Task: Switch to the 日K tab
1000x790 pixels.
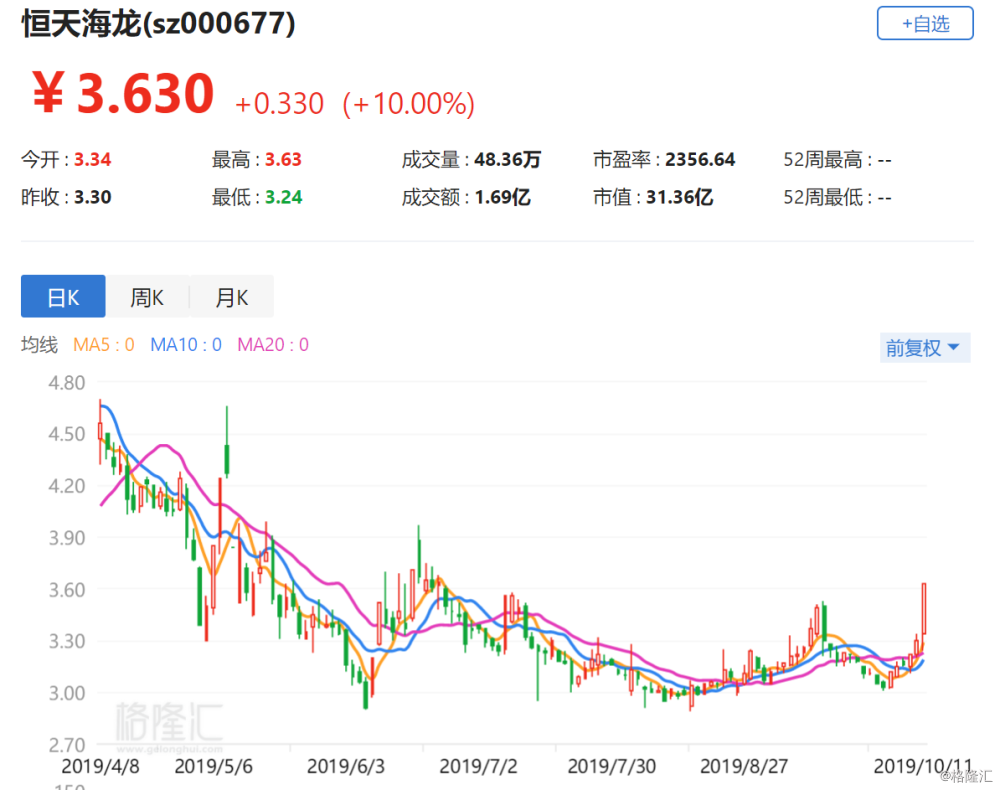Action: (x=63, y=296)
